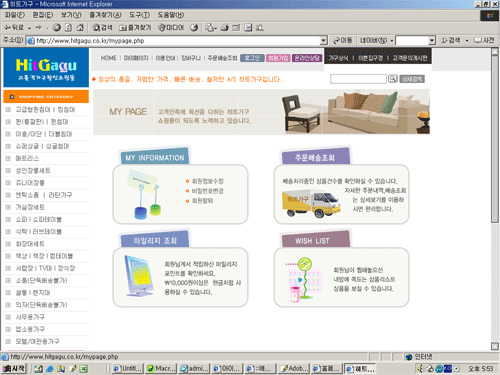Click the IE Edit page icon
This screenshot has height=375, width=500.
click(236, 28)
